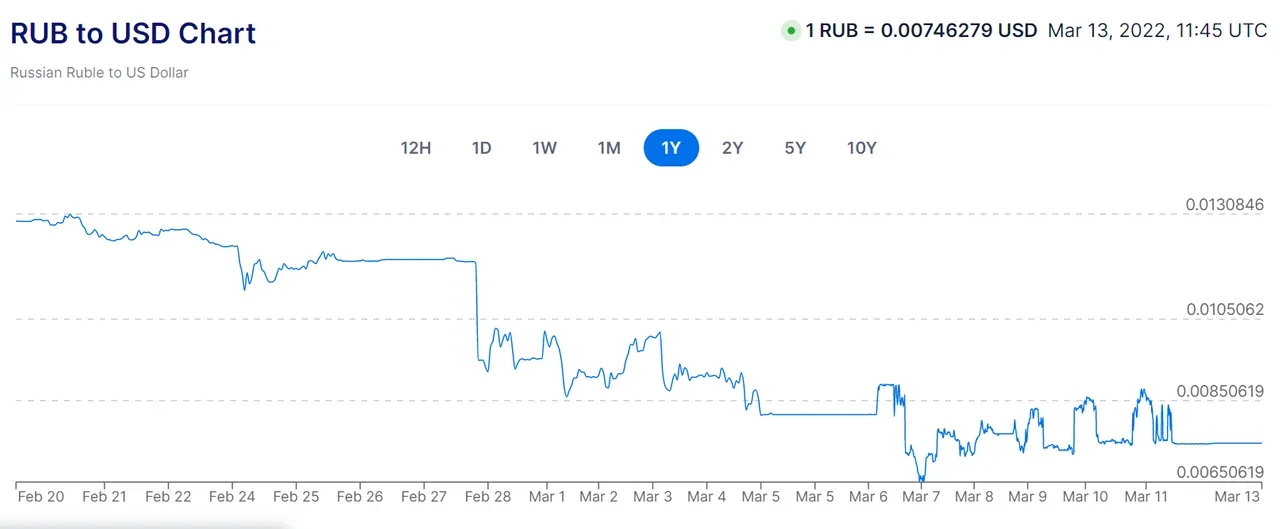Viewport: 1280px width, 529px height.
Task: Choose the 10Y chart range
Action: pyautogui.click(x=861, y=148)
